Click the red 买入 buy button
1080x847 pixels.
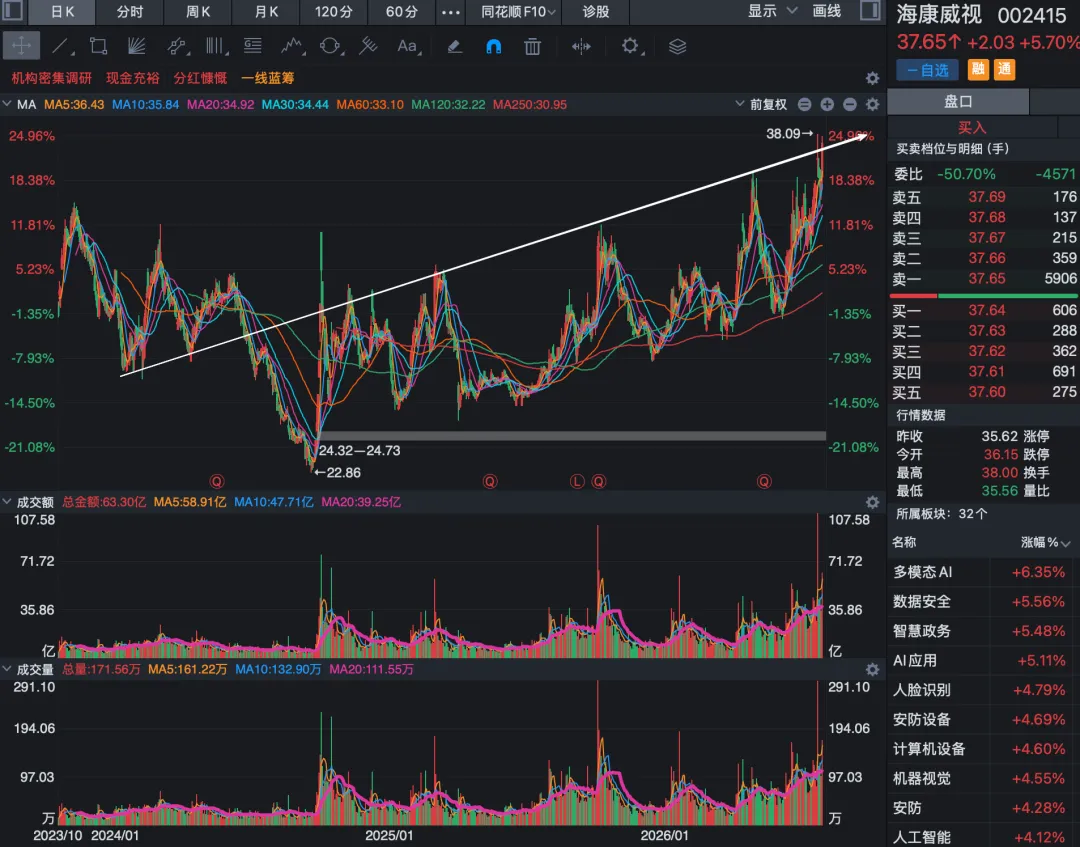(972, 127)
